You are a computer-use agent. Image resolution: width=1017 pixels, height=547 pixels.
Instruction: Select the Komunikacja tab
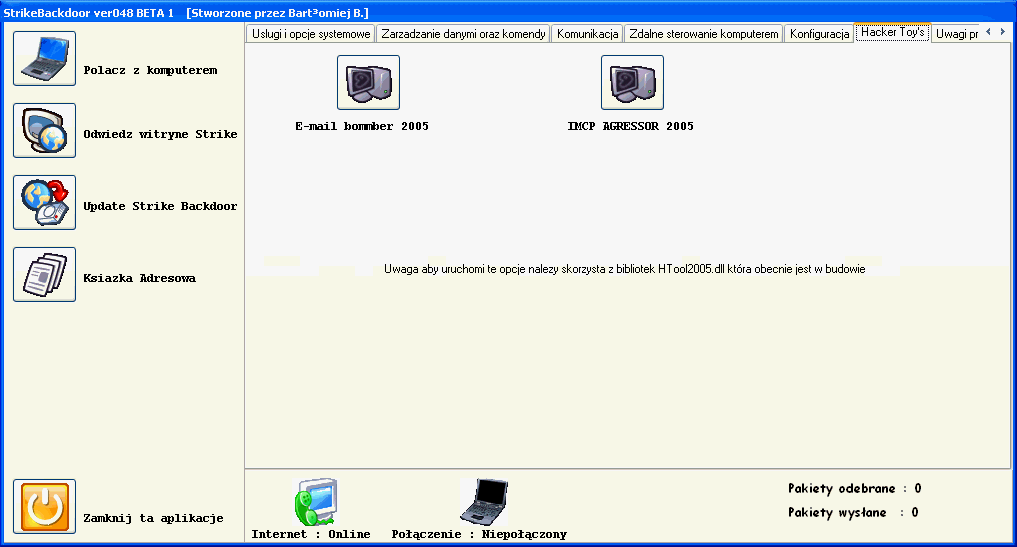tap(588, 34)
